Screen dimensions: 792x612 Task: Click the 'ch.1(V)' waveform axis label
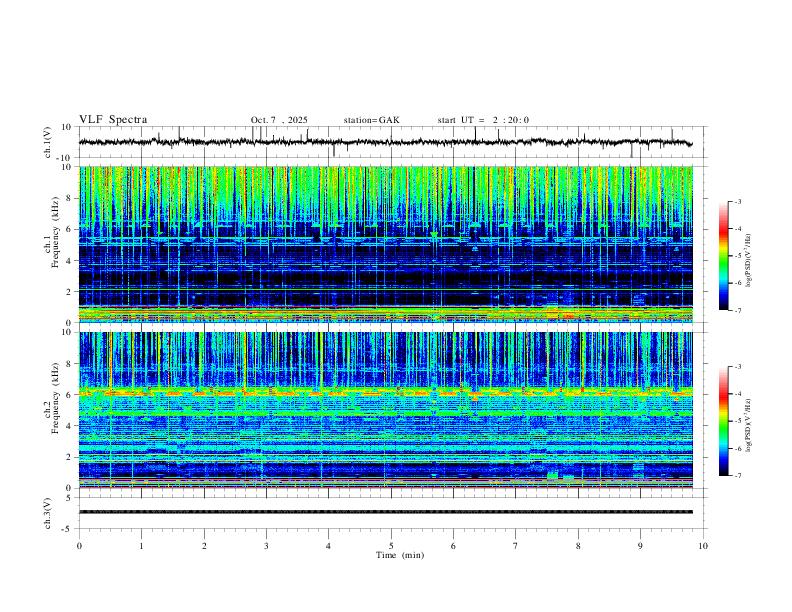click(48, 142)
